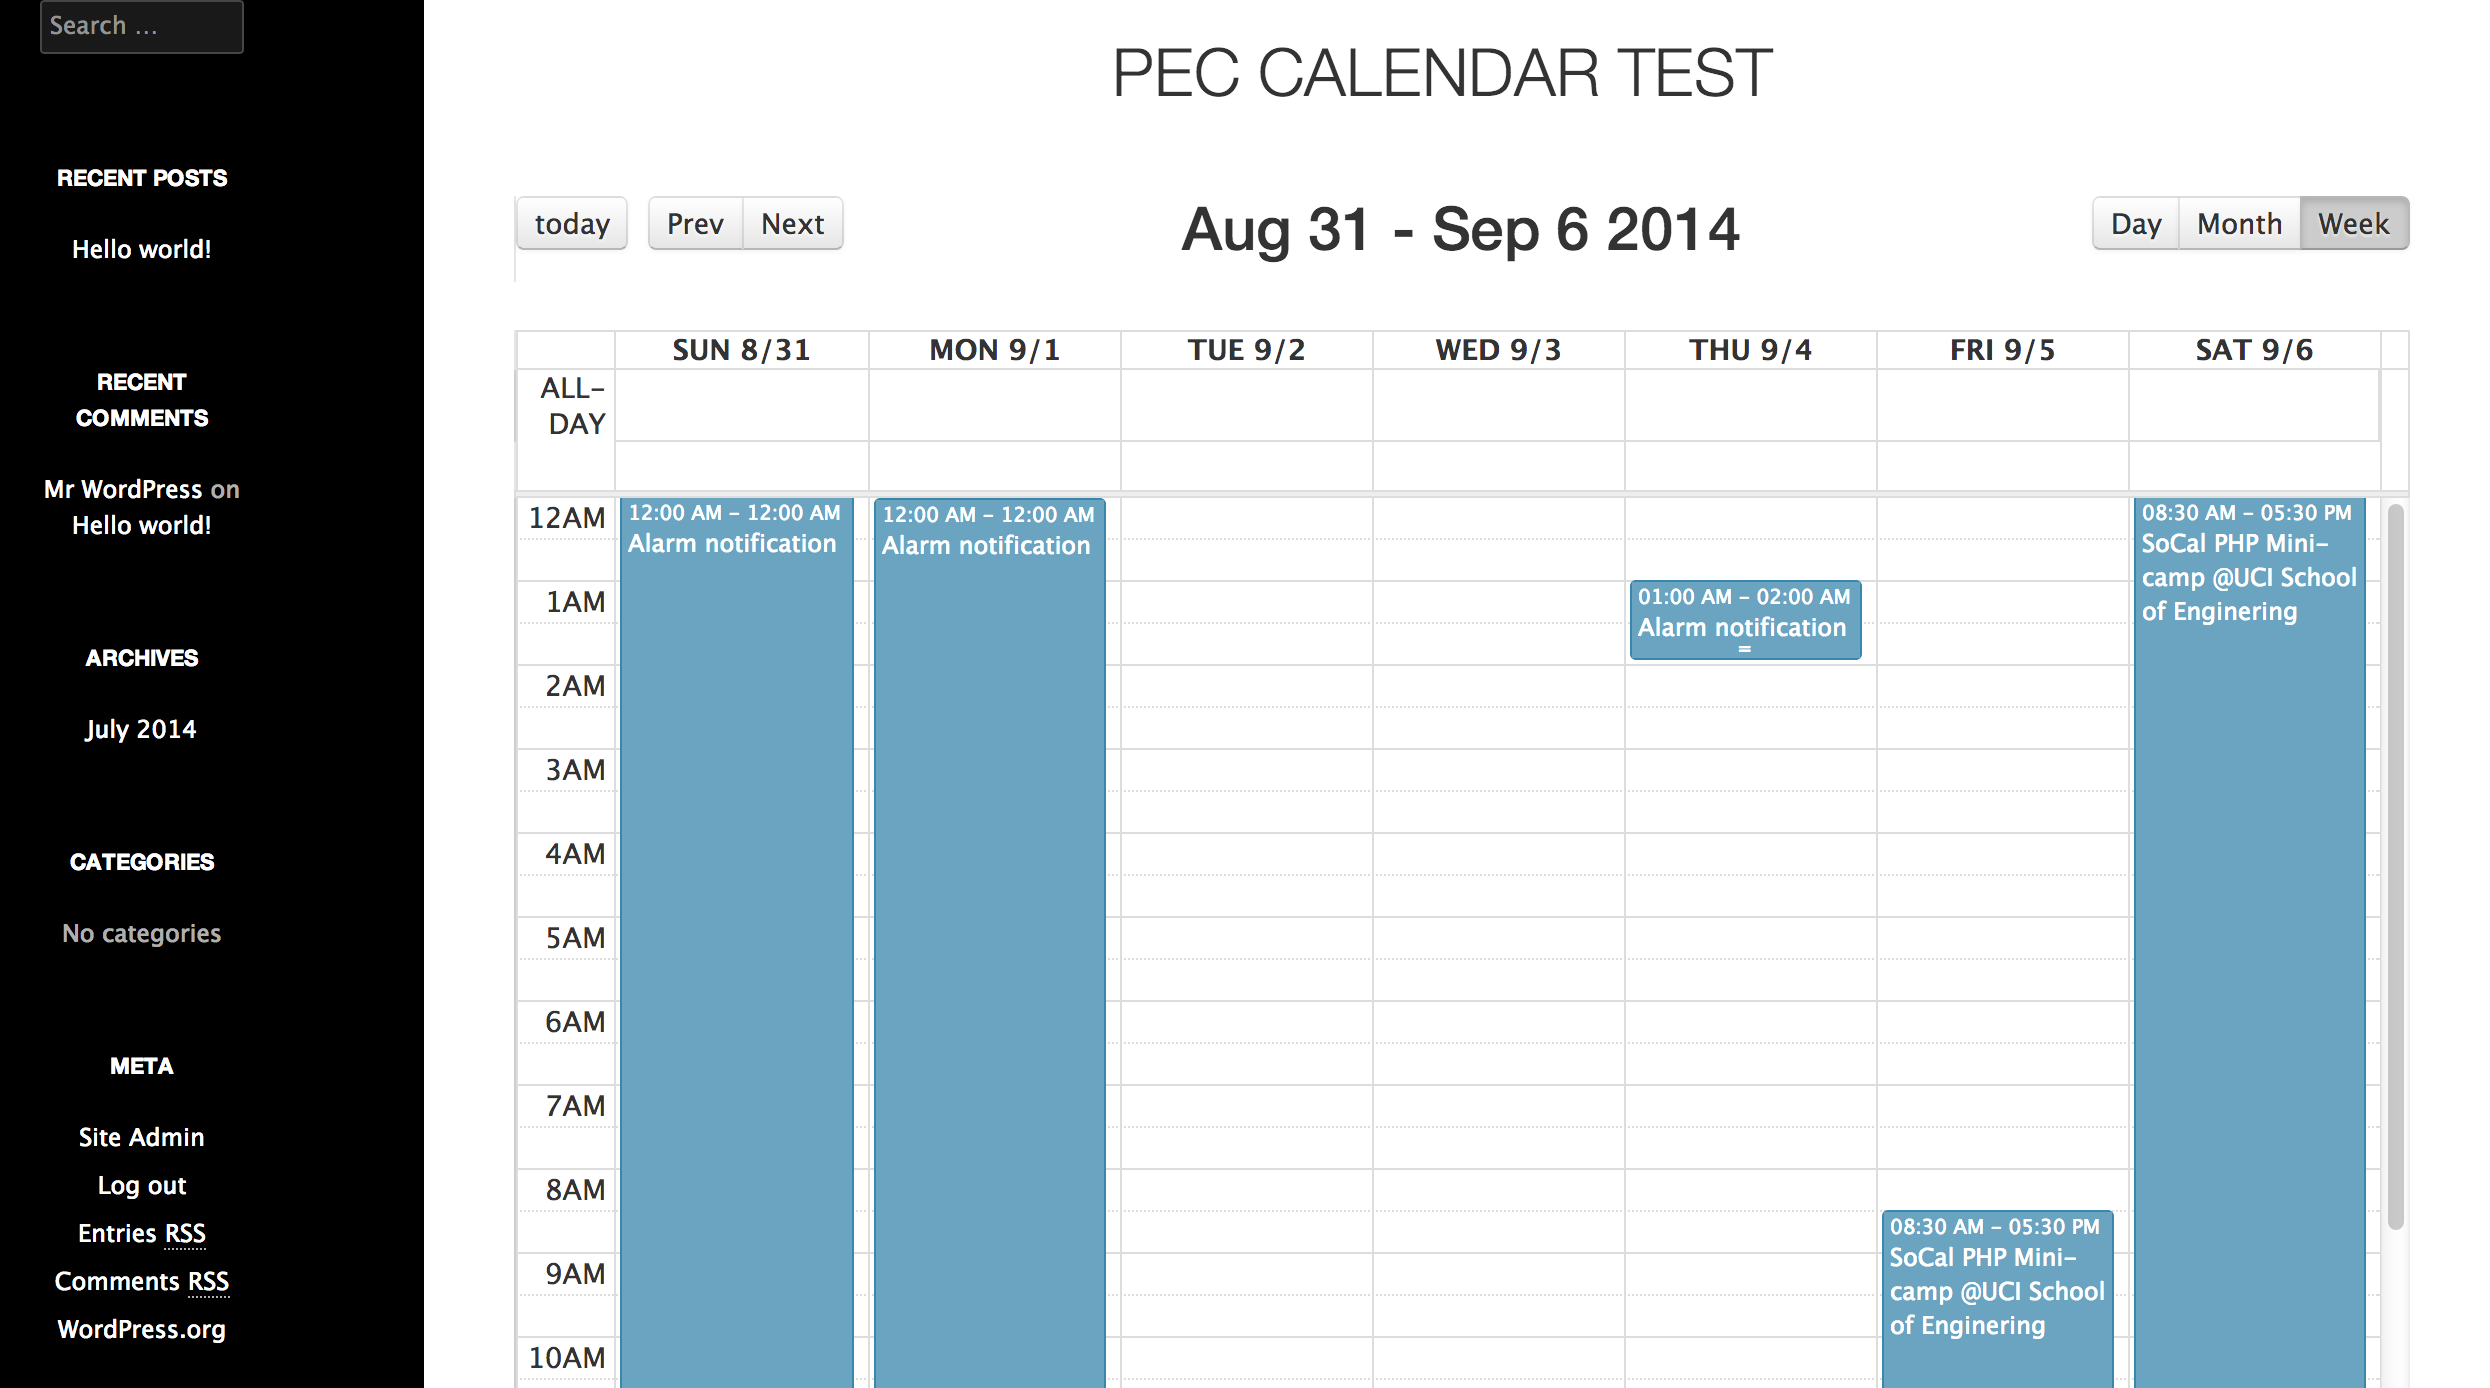Open the July 2014 archive
This screenshot has width=2490, height=1388.
(x=141, y=729)
